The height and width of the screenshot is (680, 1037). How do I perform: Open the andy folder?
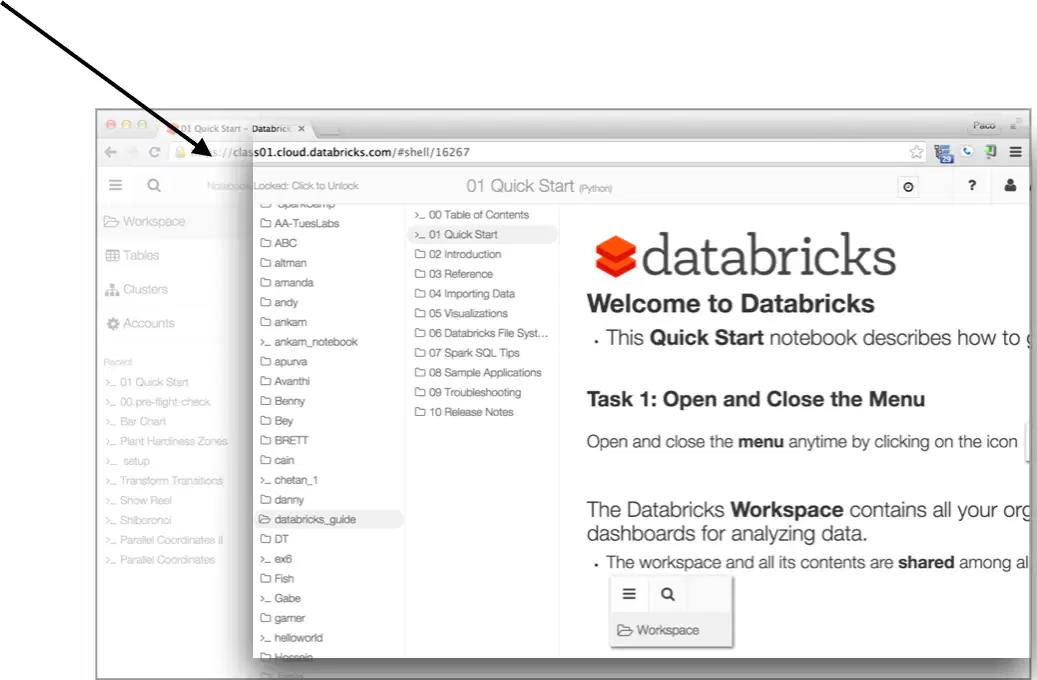click(x=279, y=303)
